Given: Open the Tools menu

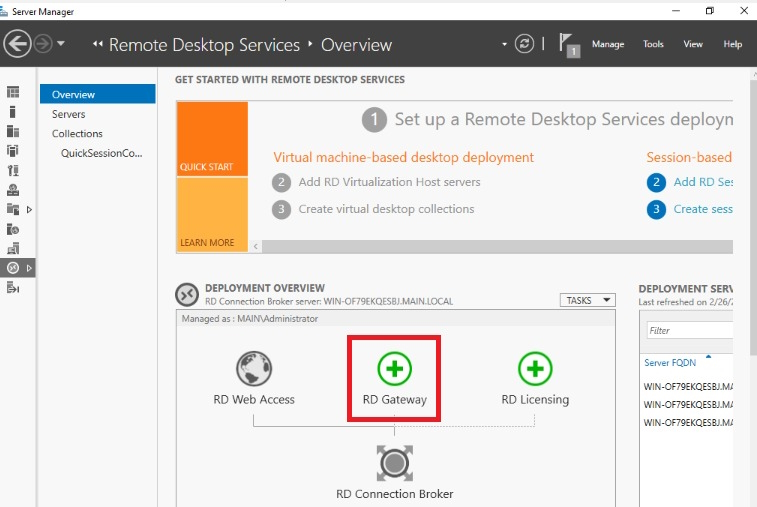Looking at the screenshot, I should [x=653, y=44].
